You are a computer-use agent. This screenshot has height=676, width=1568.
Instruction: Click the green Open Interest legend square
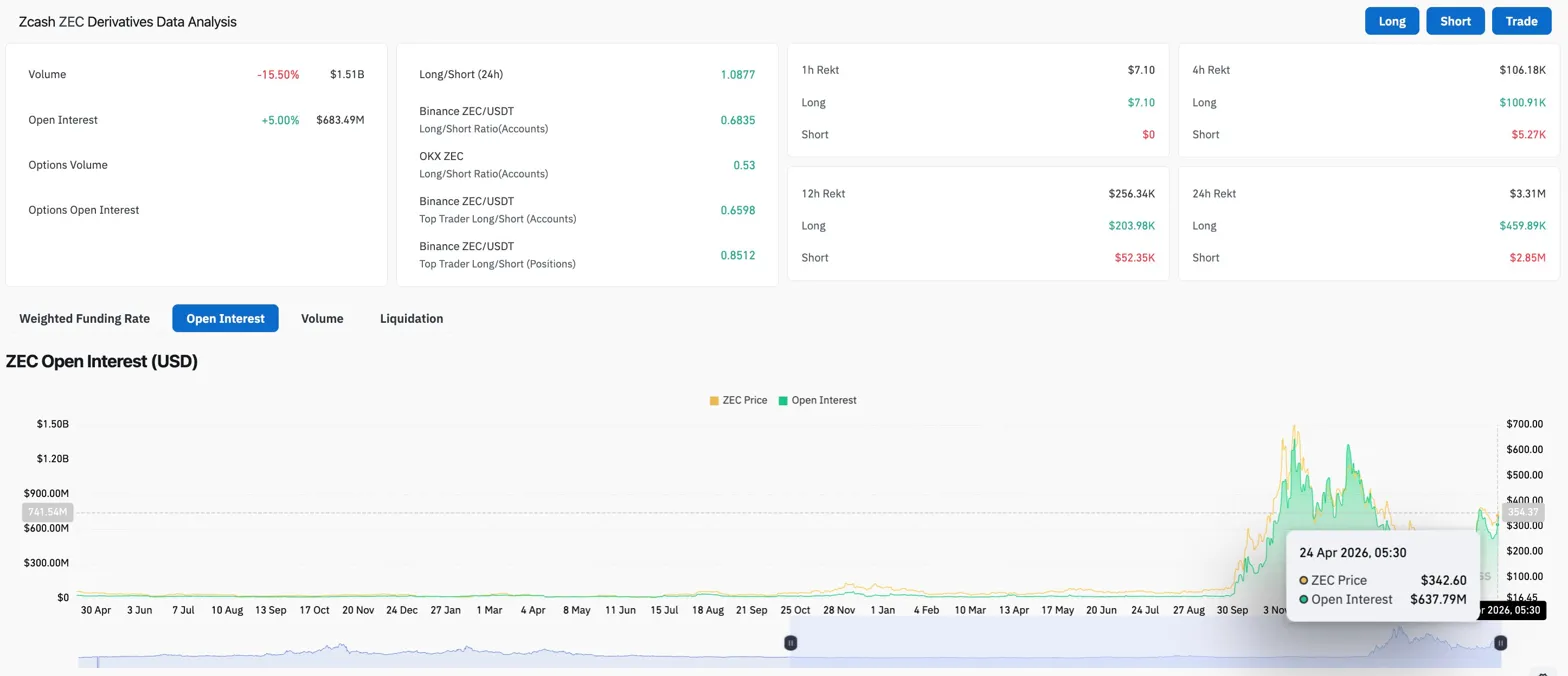point(784,400)
